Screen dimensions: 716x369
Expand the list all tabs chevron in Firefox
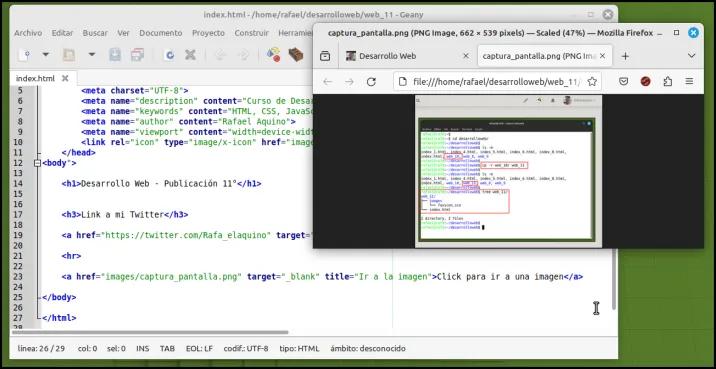[691, 56]
